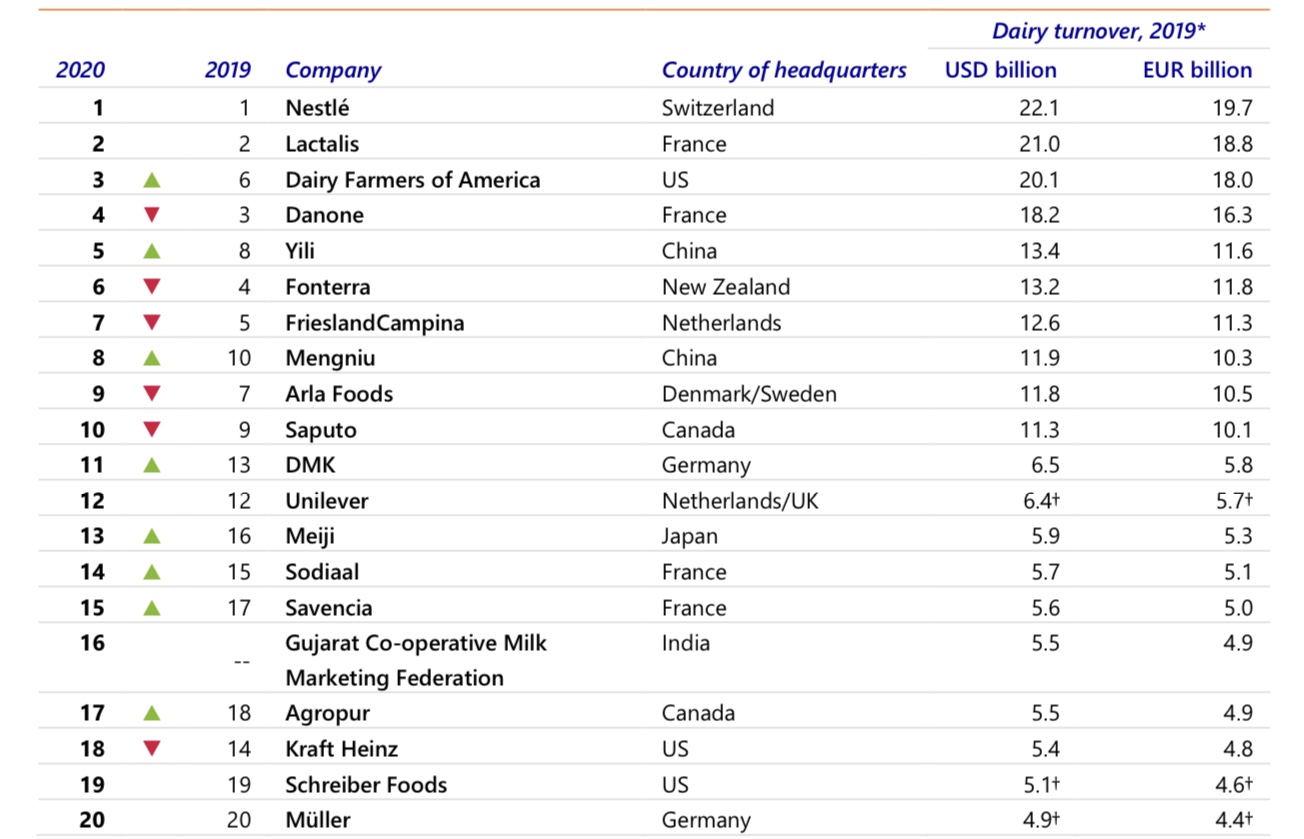Click the red down arrow beside Kraft Heinz
1304x839 pixels.
point(152,749)
